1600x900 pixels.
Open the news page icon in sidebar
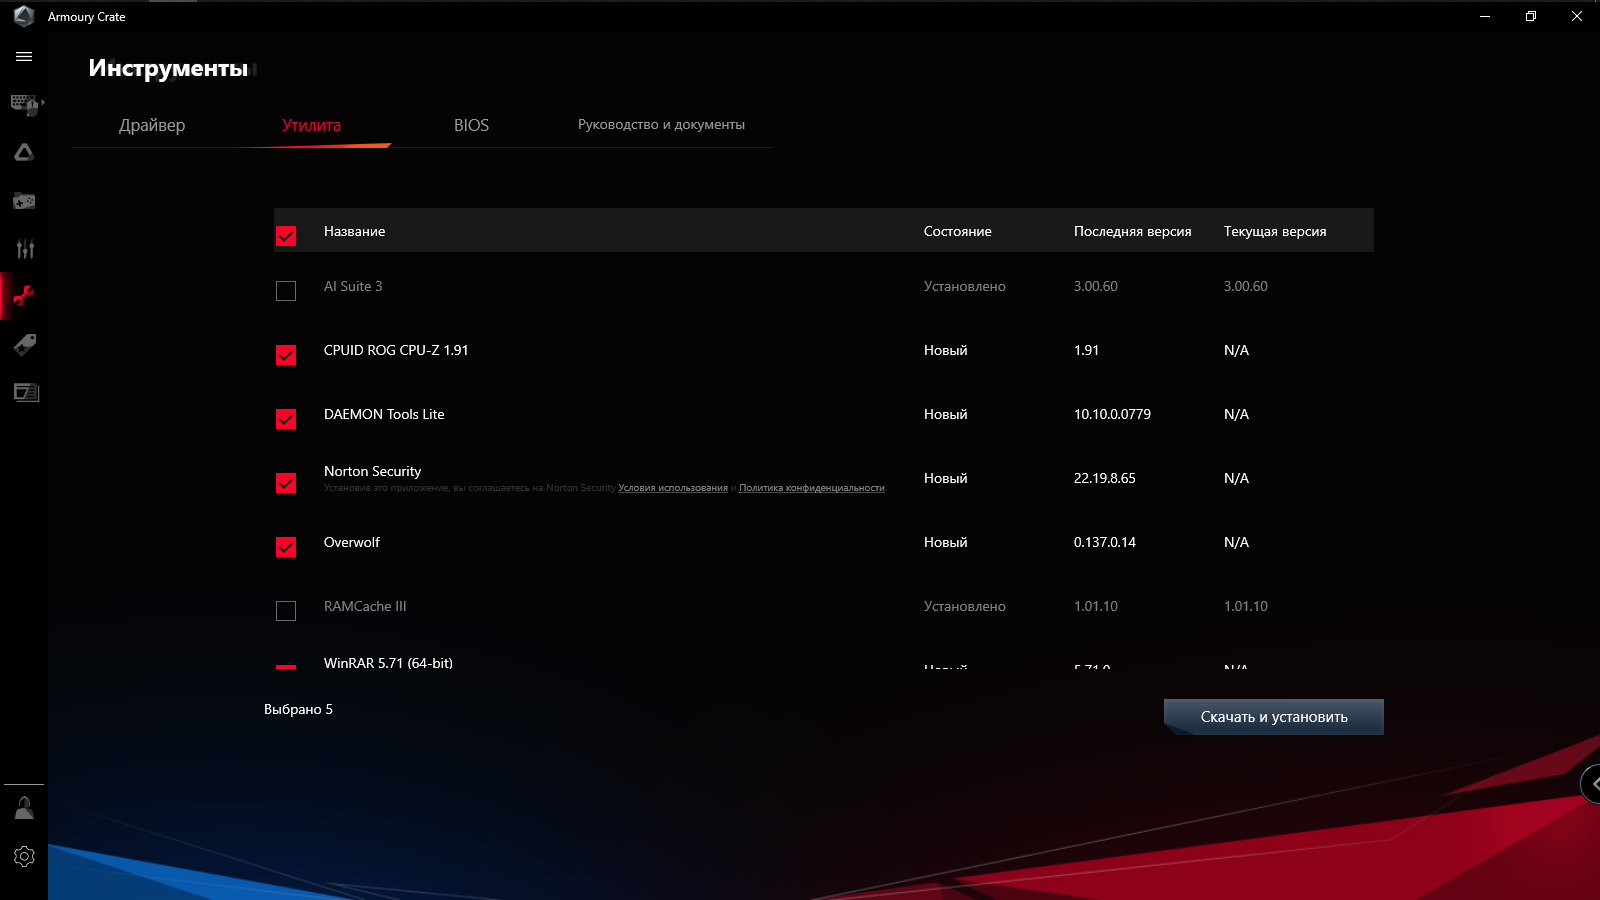click(x=24, y=392)
